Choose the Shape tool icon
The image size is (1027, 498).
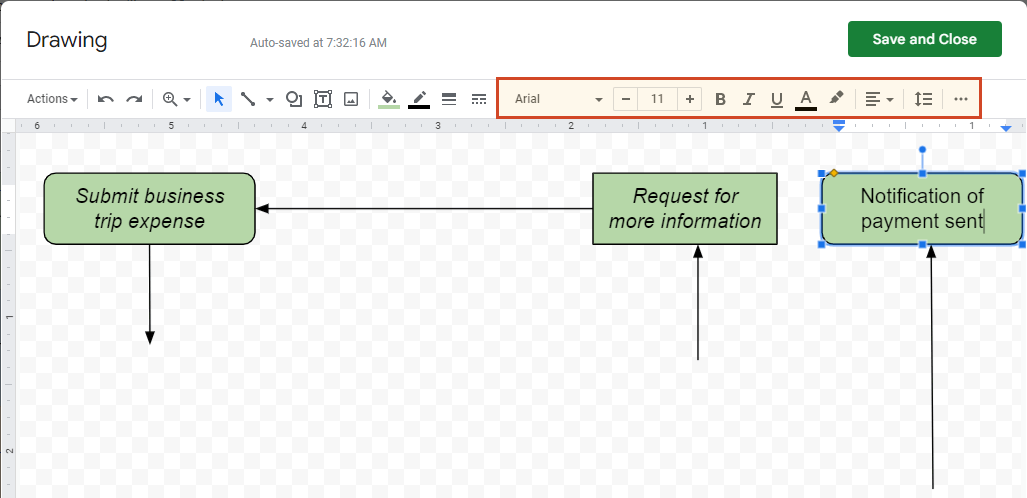(294, 99)
